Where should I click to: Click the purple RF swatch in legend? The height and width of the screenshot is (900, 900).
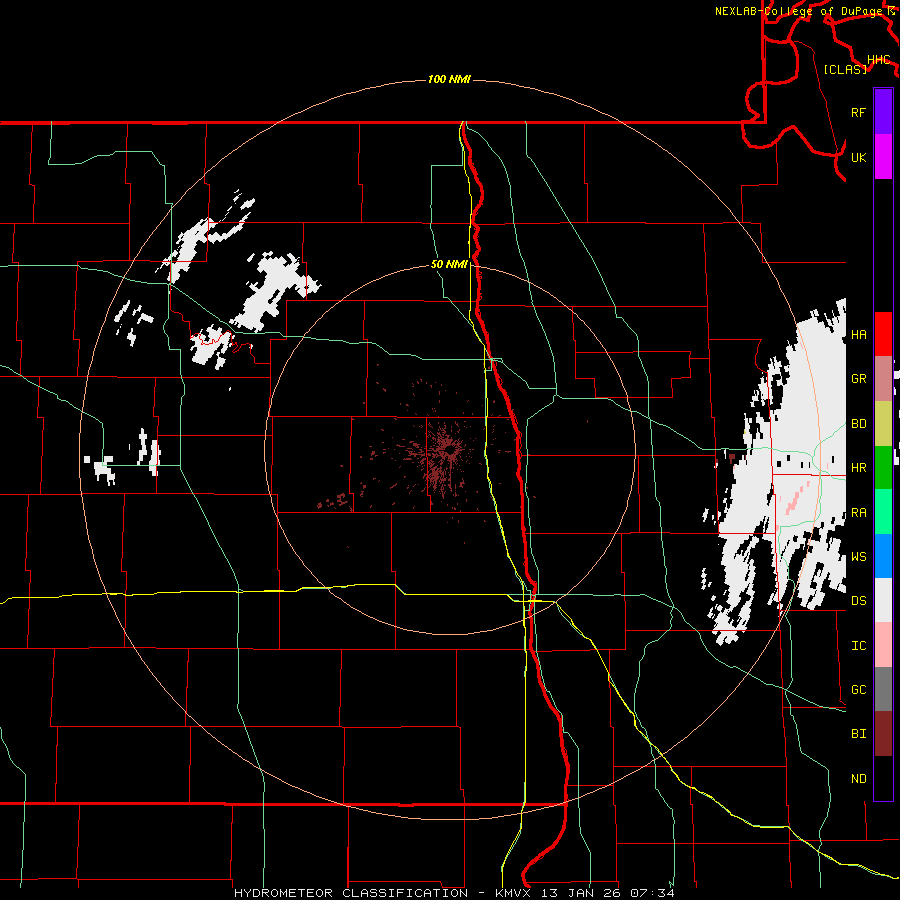pyautogui.click(x=883, y=112)
